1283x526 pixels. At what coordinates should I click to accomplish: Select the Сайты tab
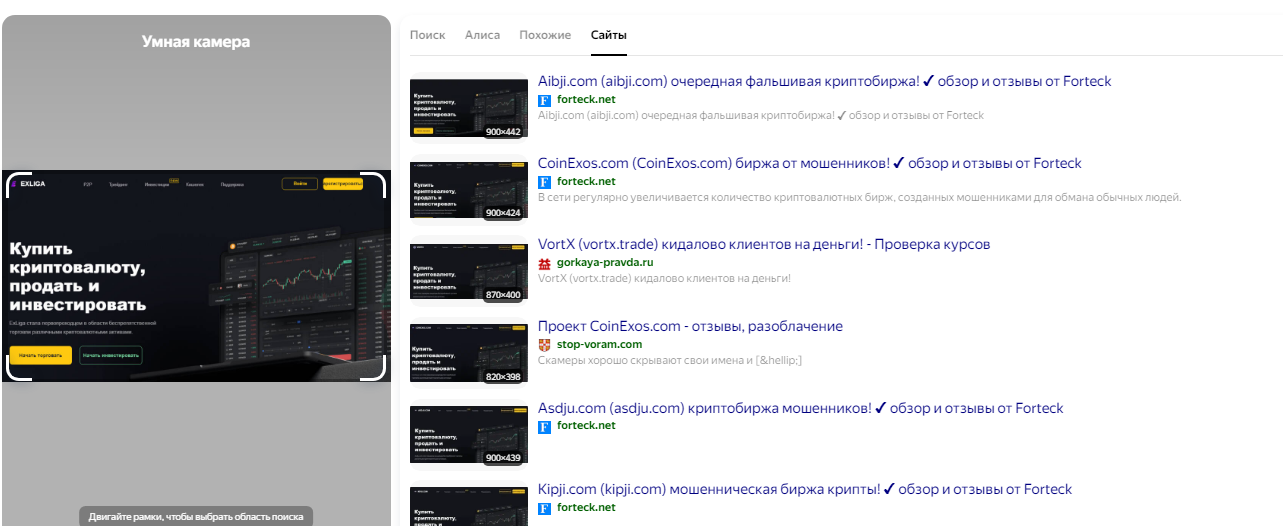click(609, 35)
